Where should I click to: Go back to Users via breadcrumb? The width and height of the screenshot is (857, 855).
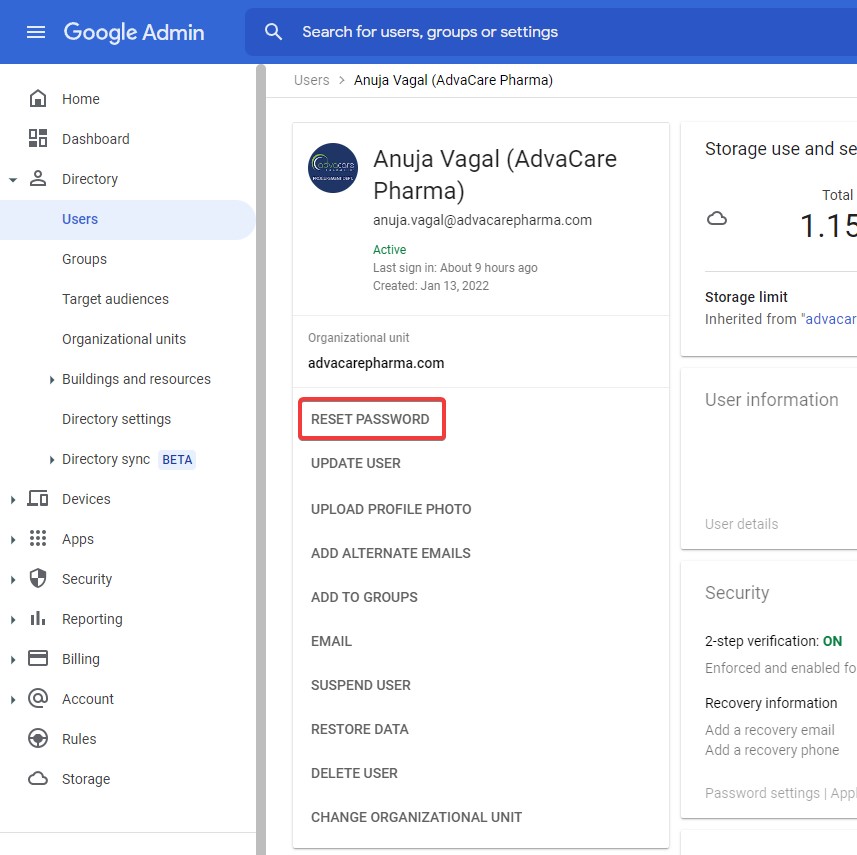[x=312, y=80]
